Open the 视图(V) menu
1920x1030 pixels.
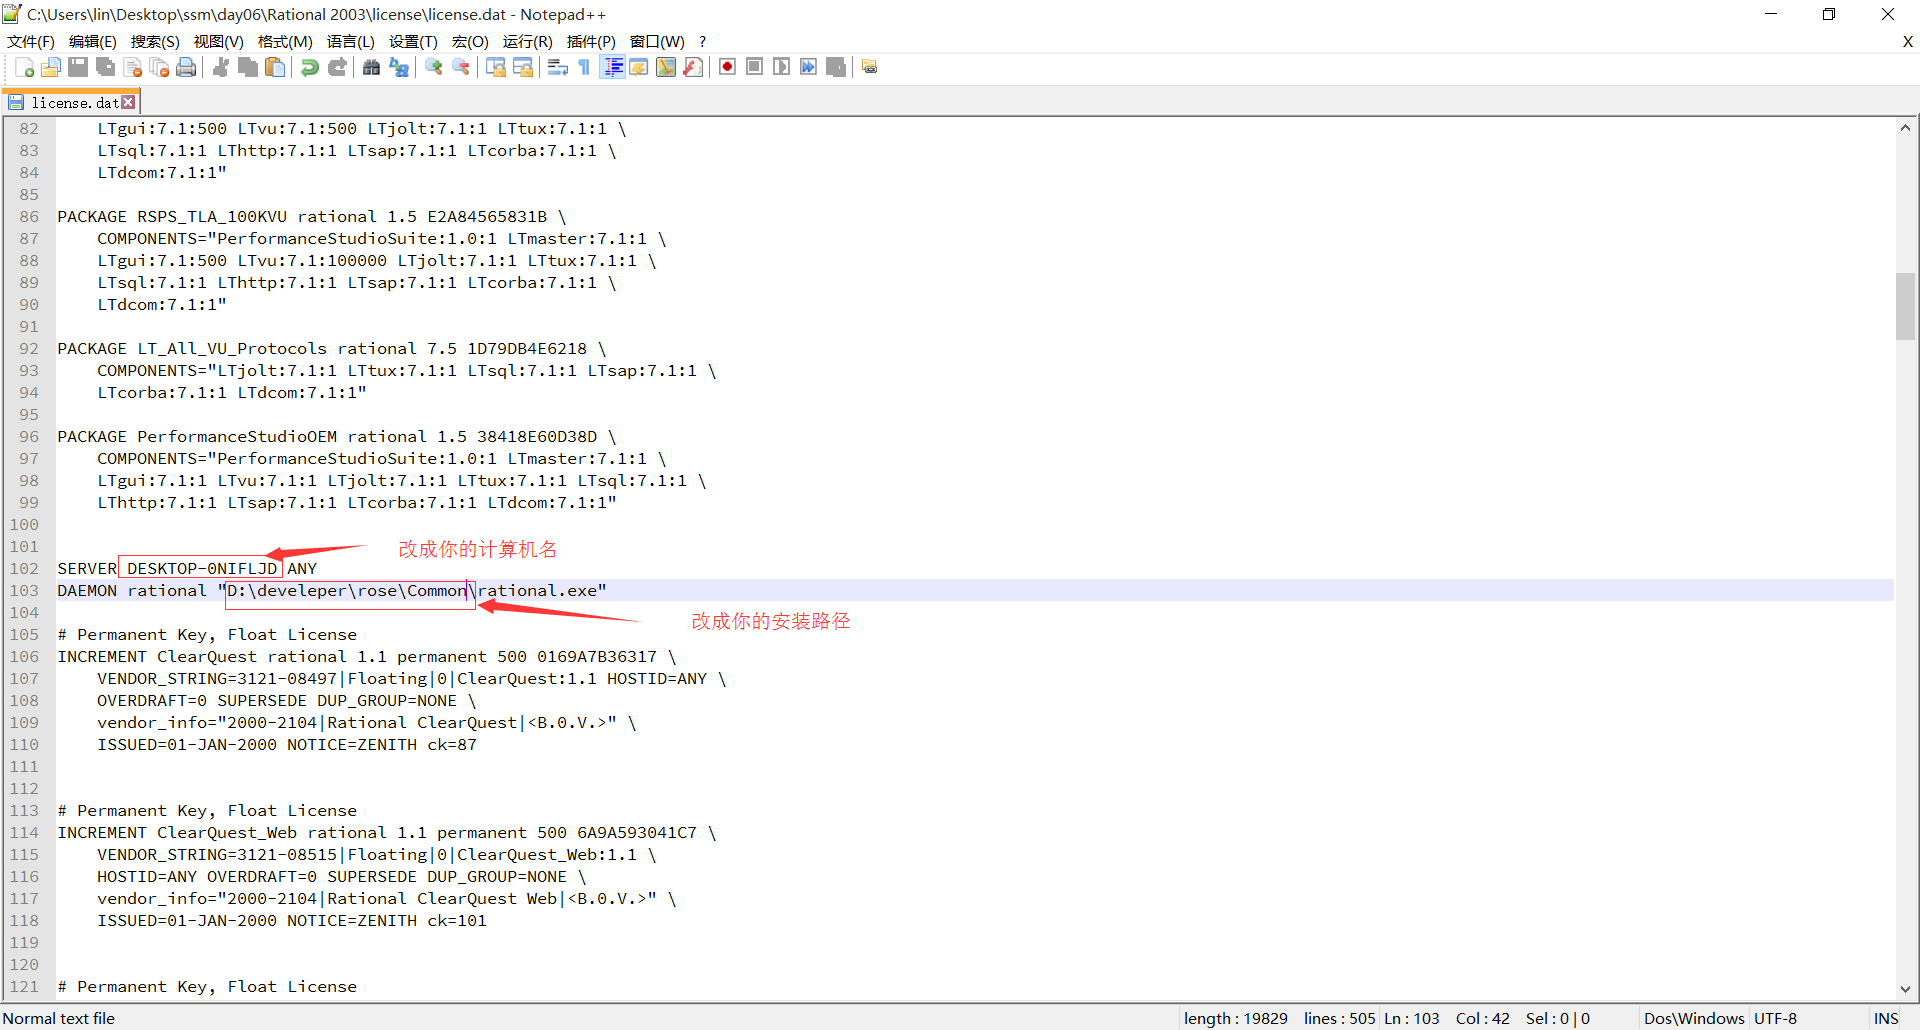(218, 41)
